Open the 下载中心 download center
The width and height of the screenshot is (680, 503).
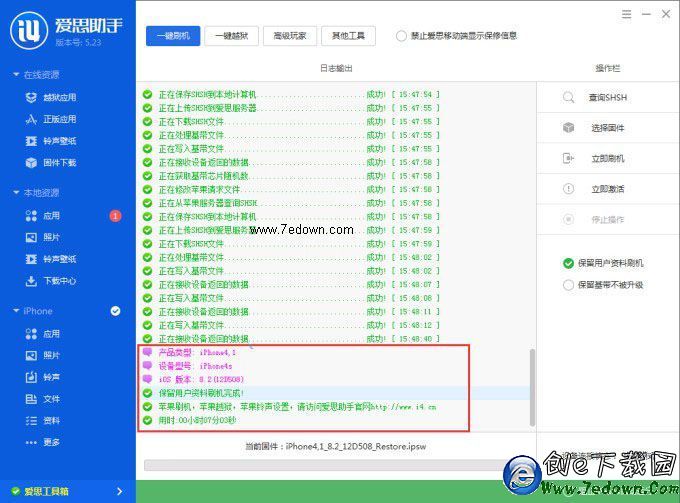pos(59,281)
